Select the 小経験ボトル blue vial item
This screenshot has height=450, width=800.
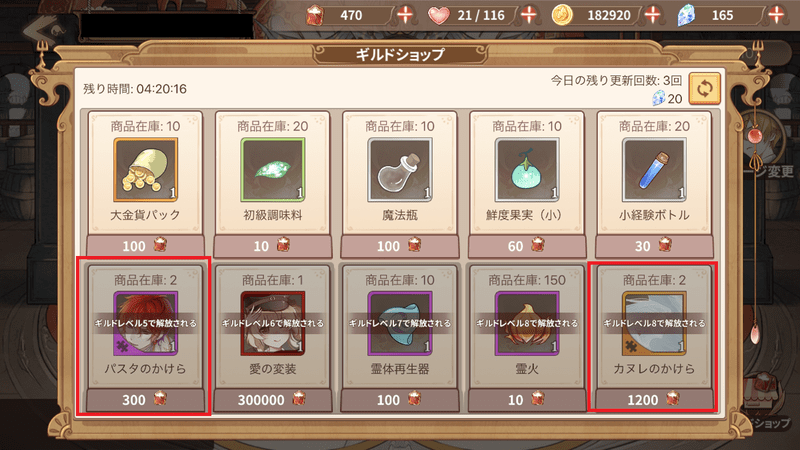click(x=654, y=170)
